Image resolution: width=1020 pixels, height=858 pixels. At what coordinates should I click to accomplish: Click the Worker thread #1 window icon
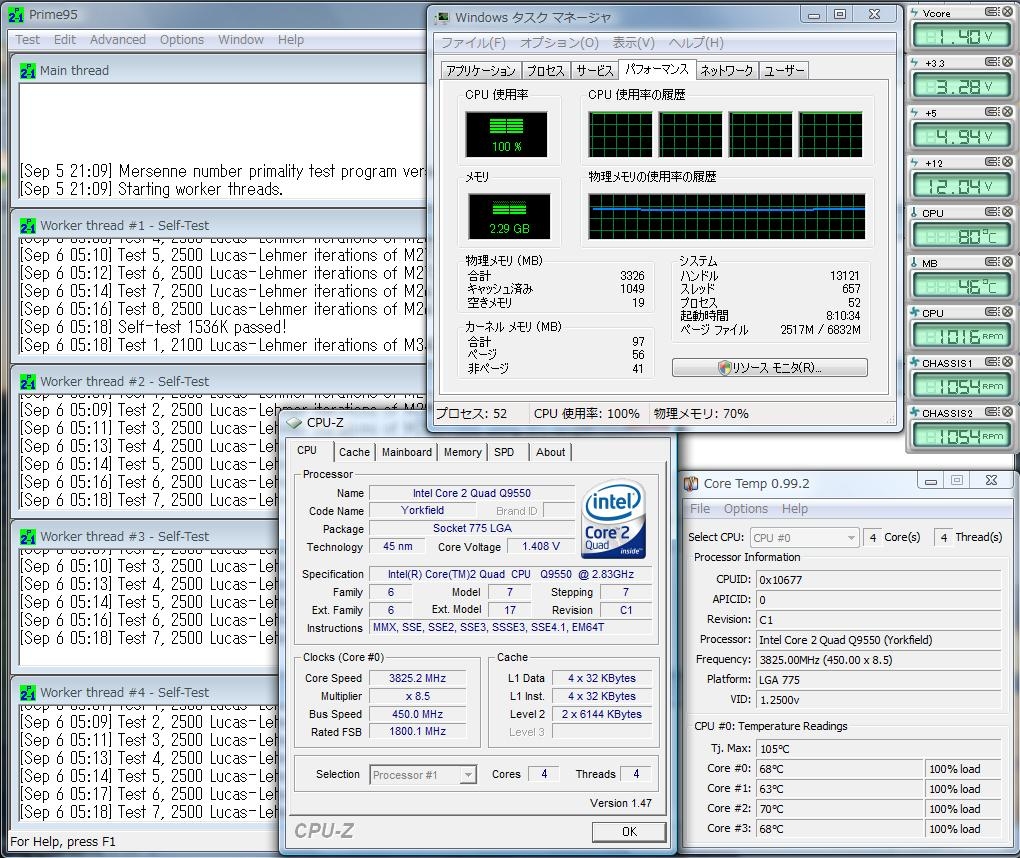[x=27, y=226]
